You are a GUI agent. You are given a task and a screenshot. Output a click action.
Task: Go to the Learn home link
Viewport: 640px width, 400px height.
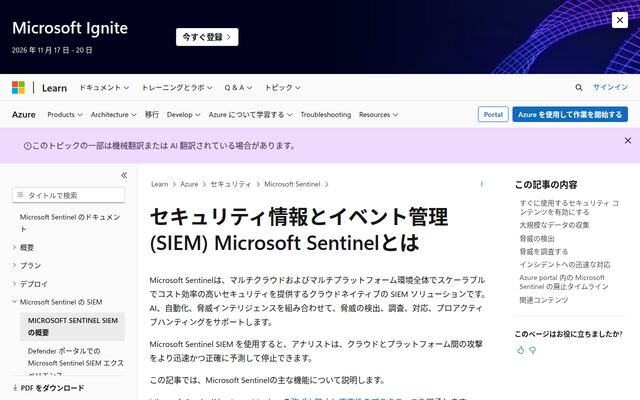click(x=54, y=88)
